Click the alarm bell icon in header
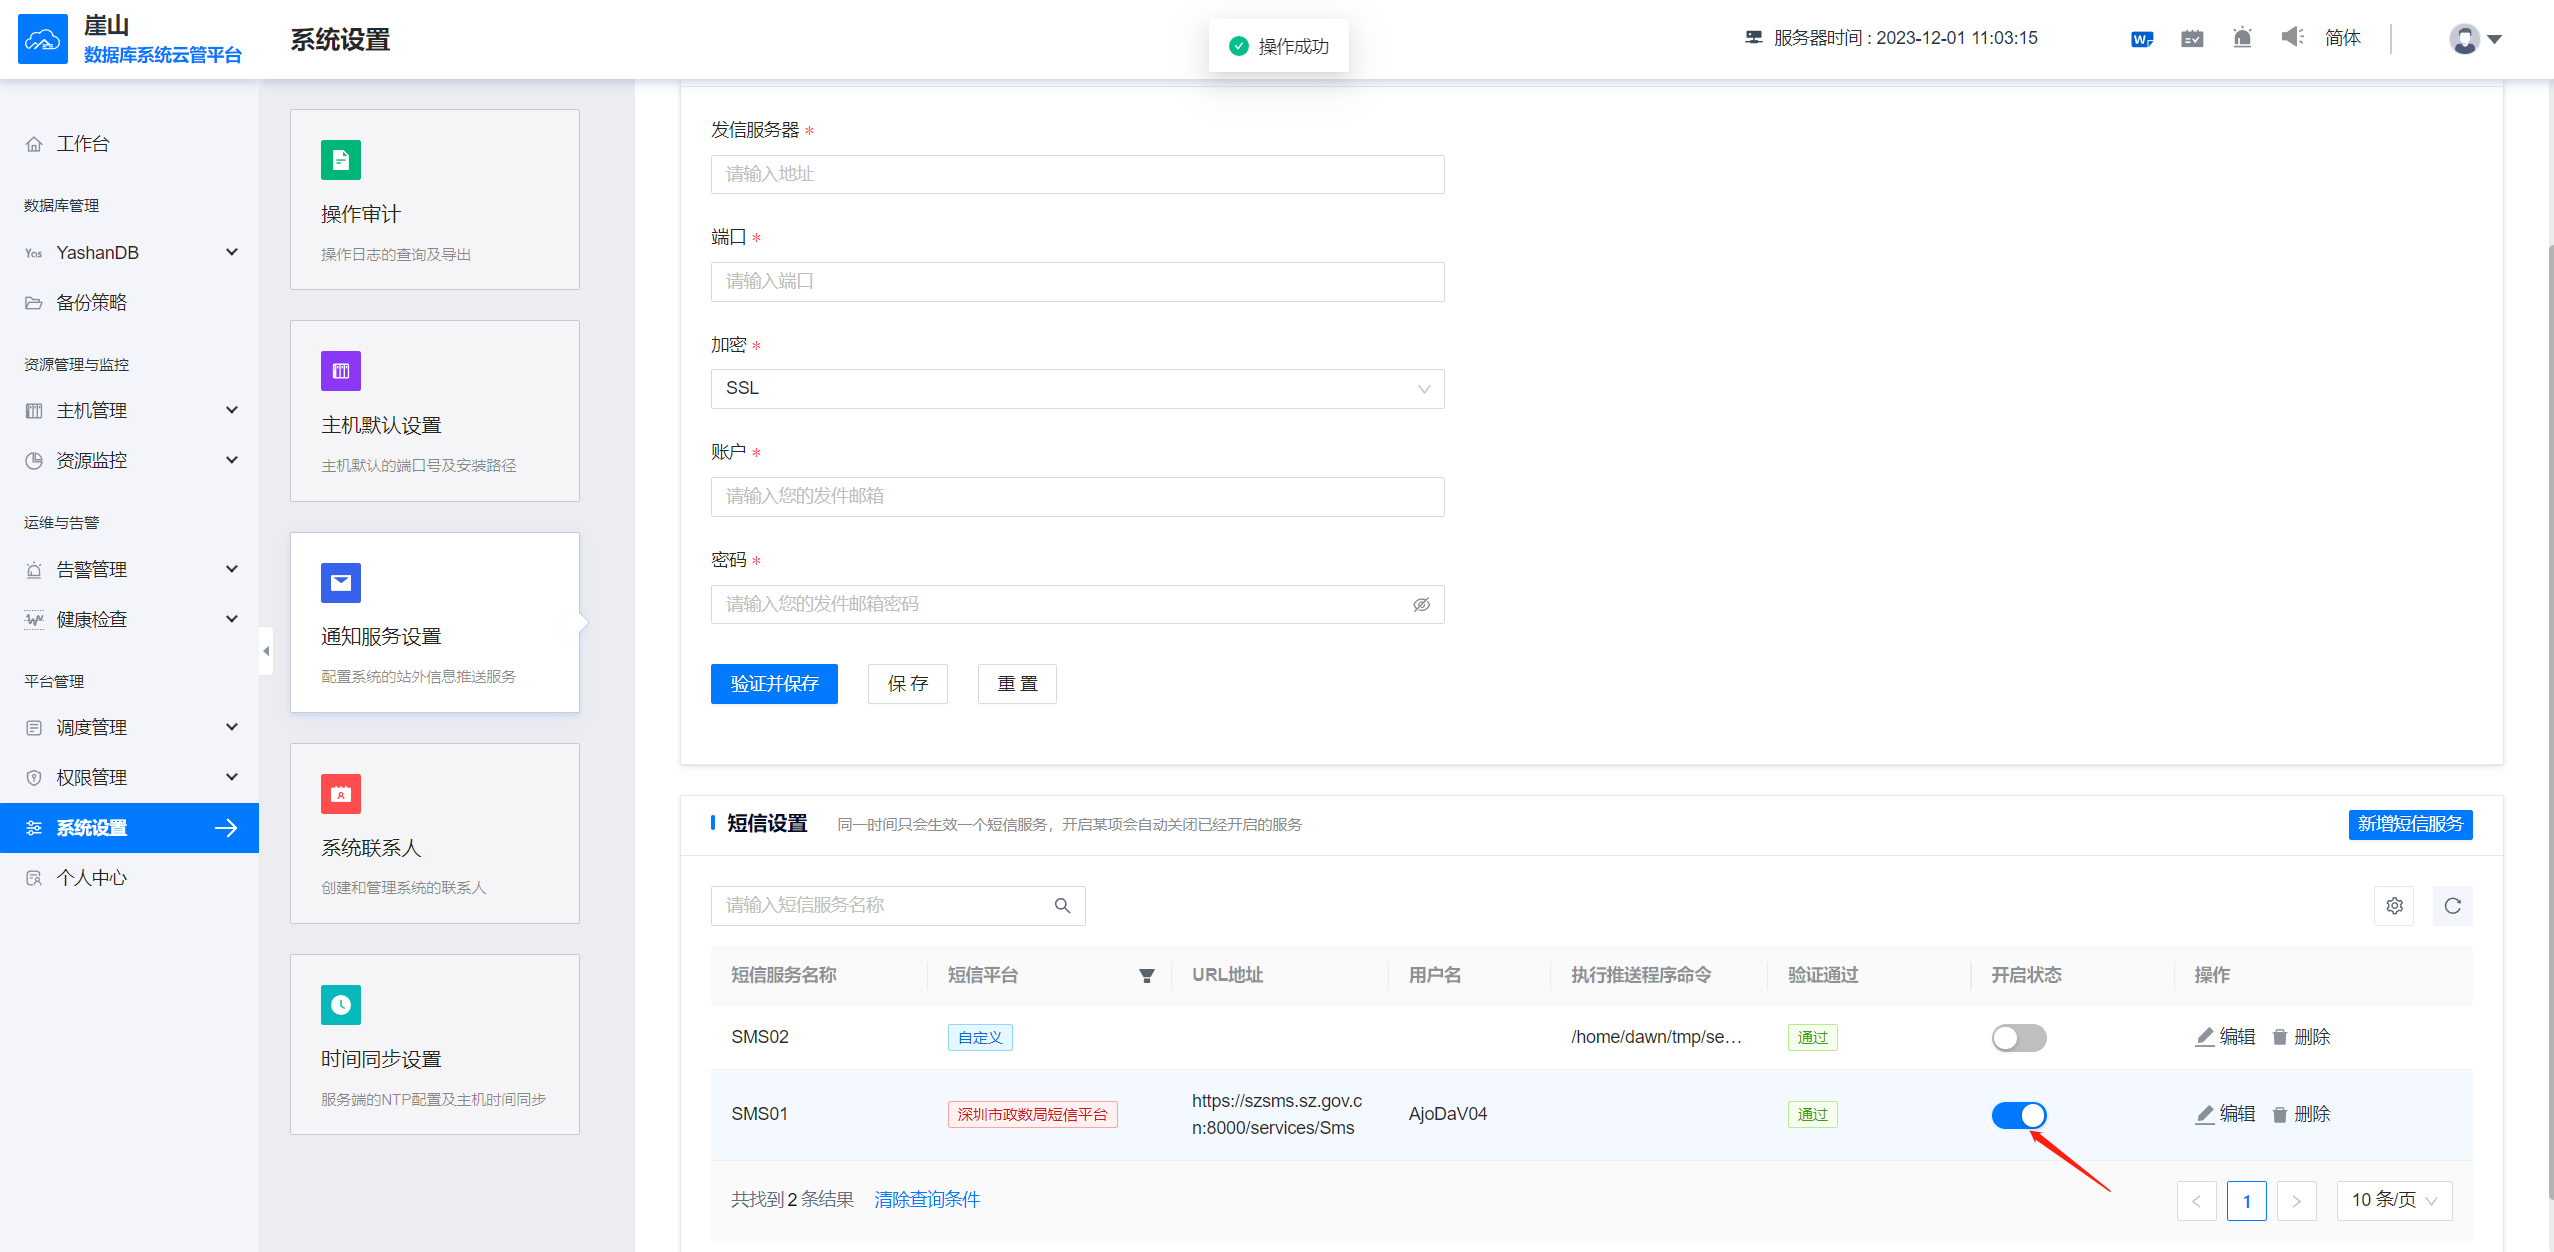2554x1252 pixels. click(x=2241, y=38)
